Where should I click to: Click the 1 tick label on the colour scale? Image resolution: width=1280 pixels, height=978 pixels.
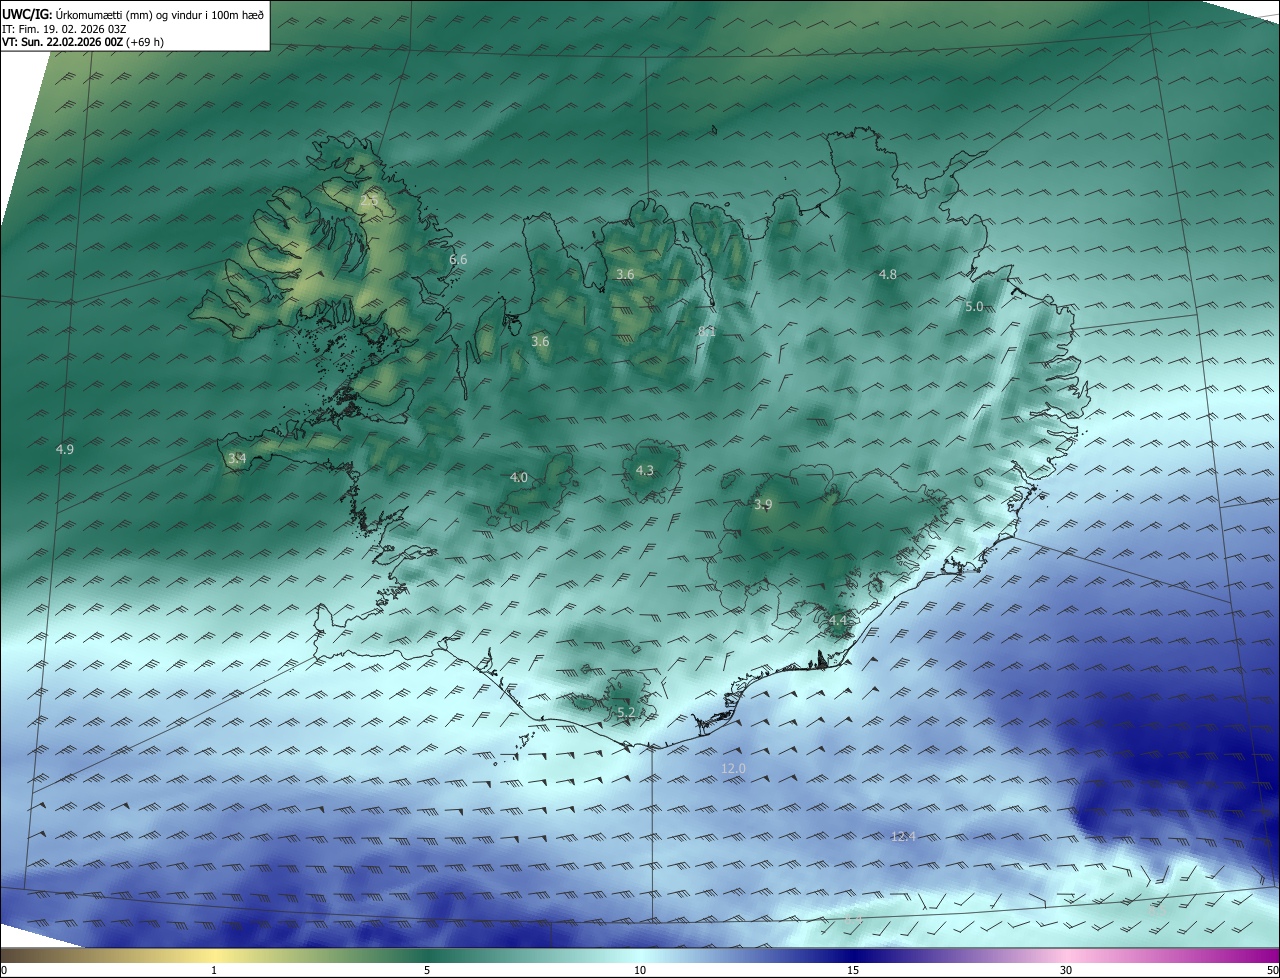click(x=214, y=970)
